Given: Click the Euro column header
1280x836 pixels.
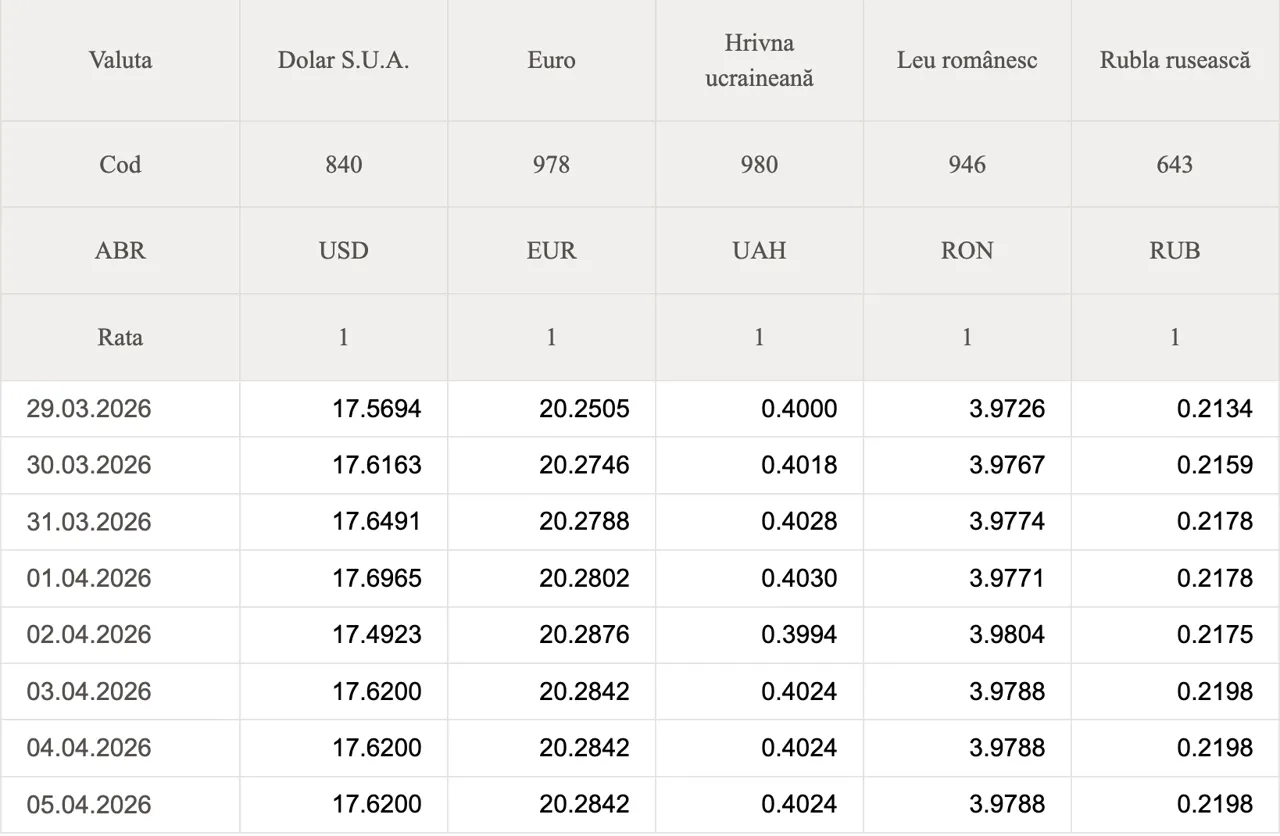Looking at the screenshot, I should [551, 60].
